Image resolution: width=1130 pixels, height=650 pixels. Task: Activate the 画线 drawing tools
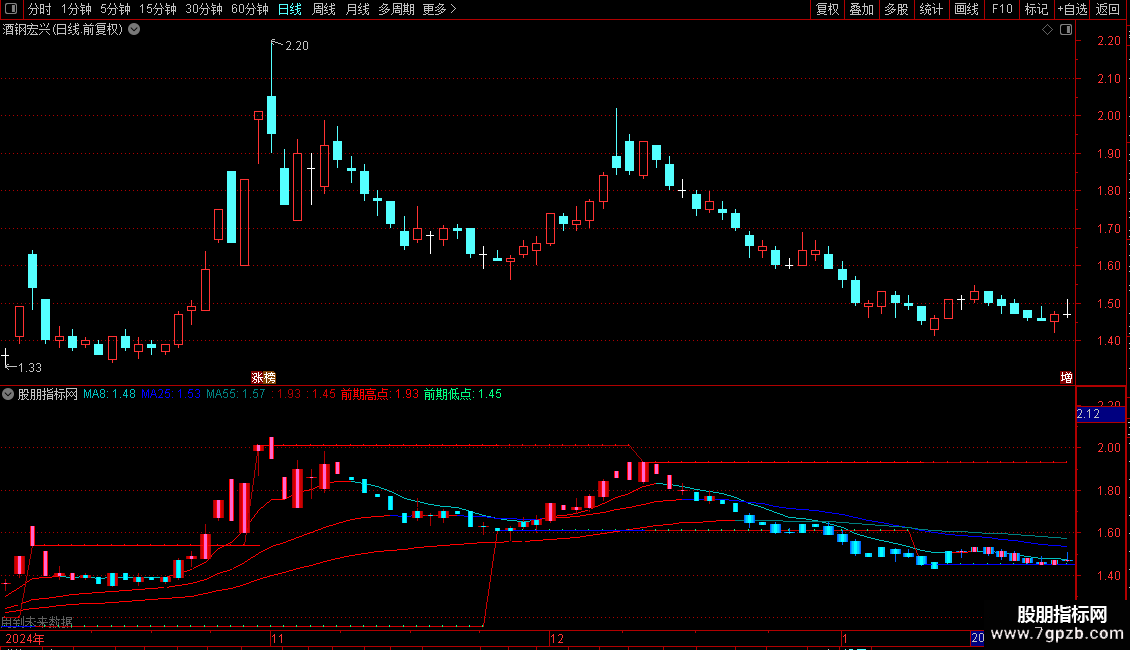966,9
